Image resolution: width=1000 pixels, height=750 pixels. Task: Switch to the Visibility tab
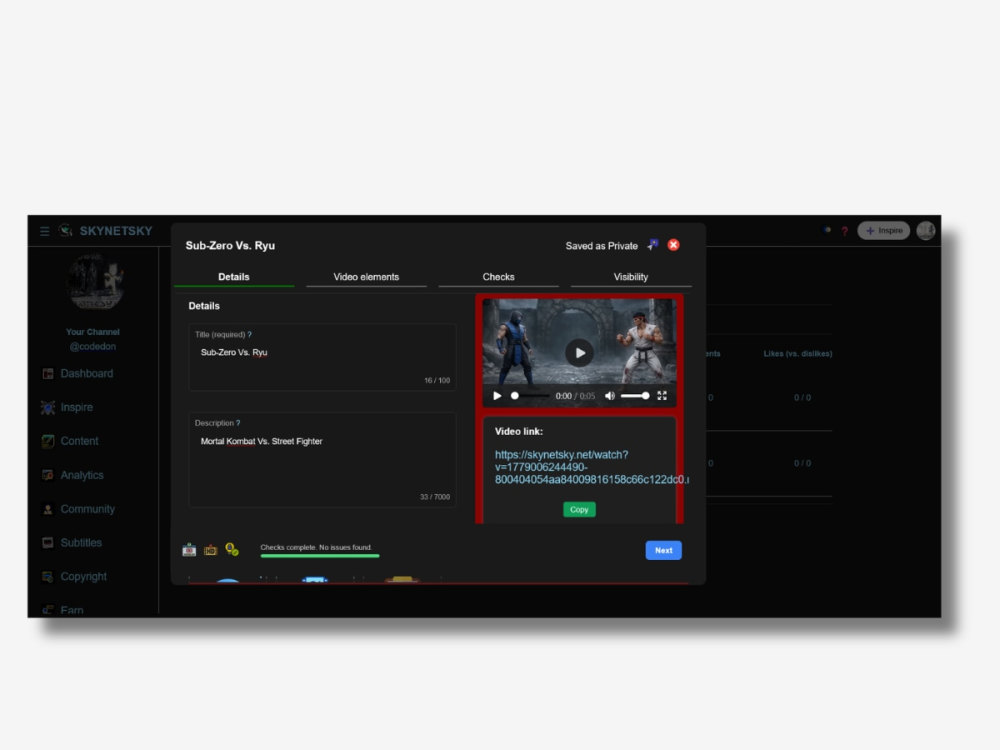coord(631,277)
